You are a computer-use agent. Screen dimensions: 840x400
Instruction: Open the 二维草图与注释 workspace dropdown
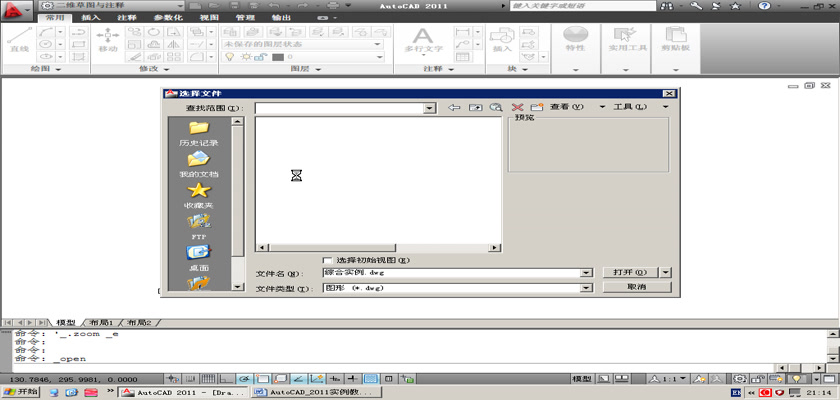(x=112, y=5)
